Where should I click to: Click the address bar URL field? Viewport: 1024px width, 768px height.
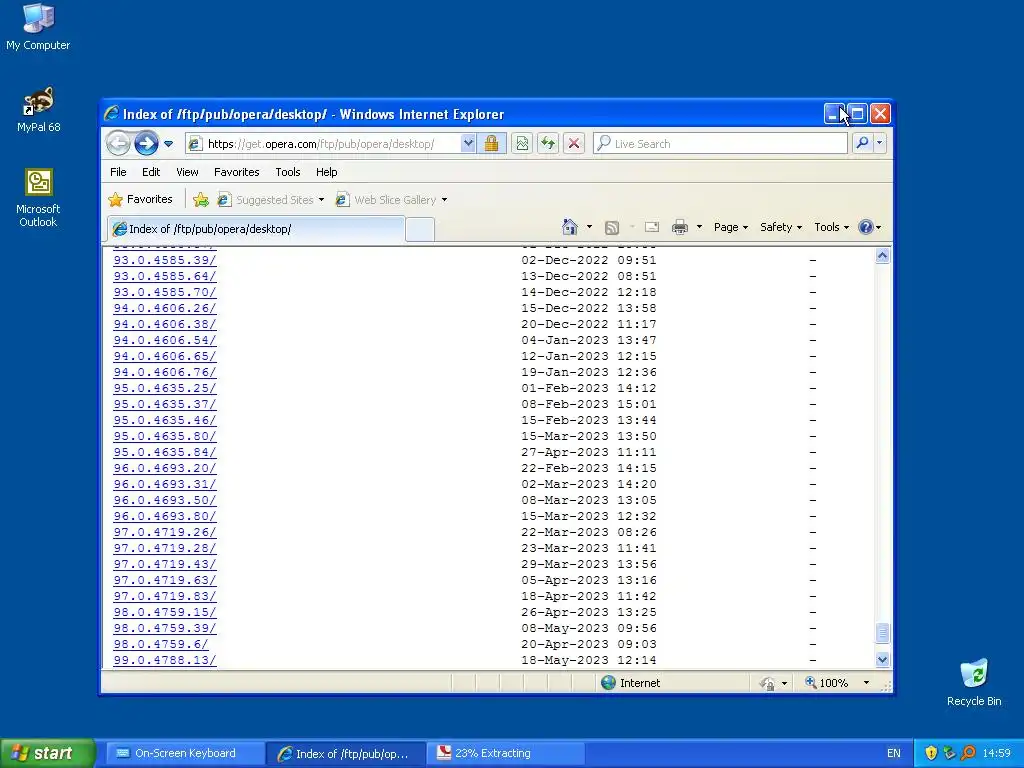323,144
